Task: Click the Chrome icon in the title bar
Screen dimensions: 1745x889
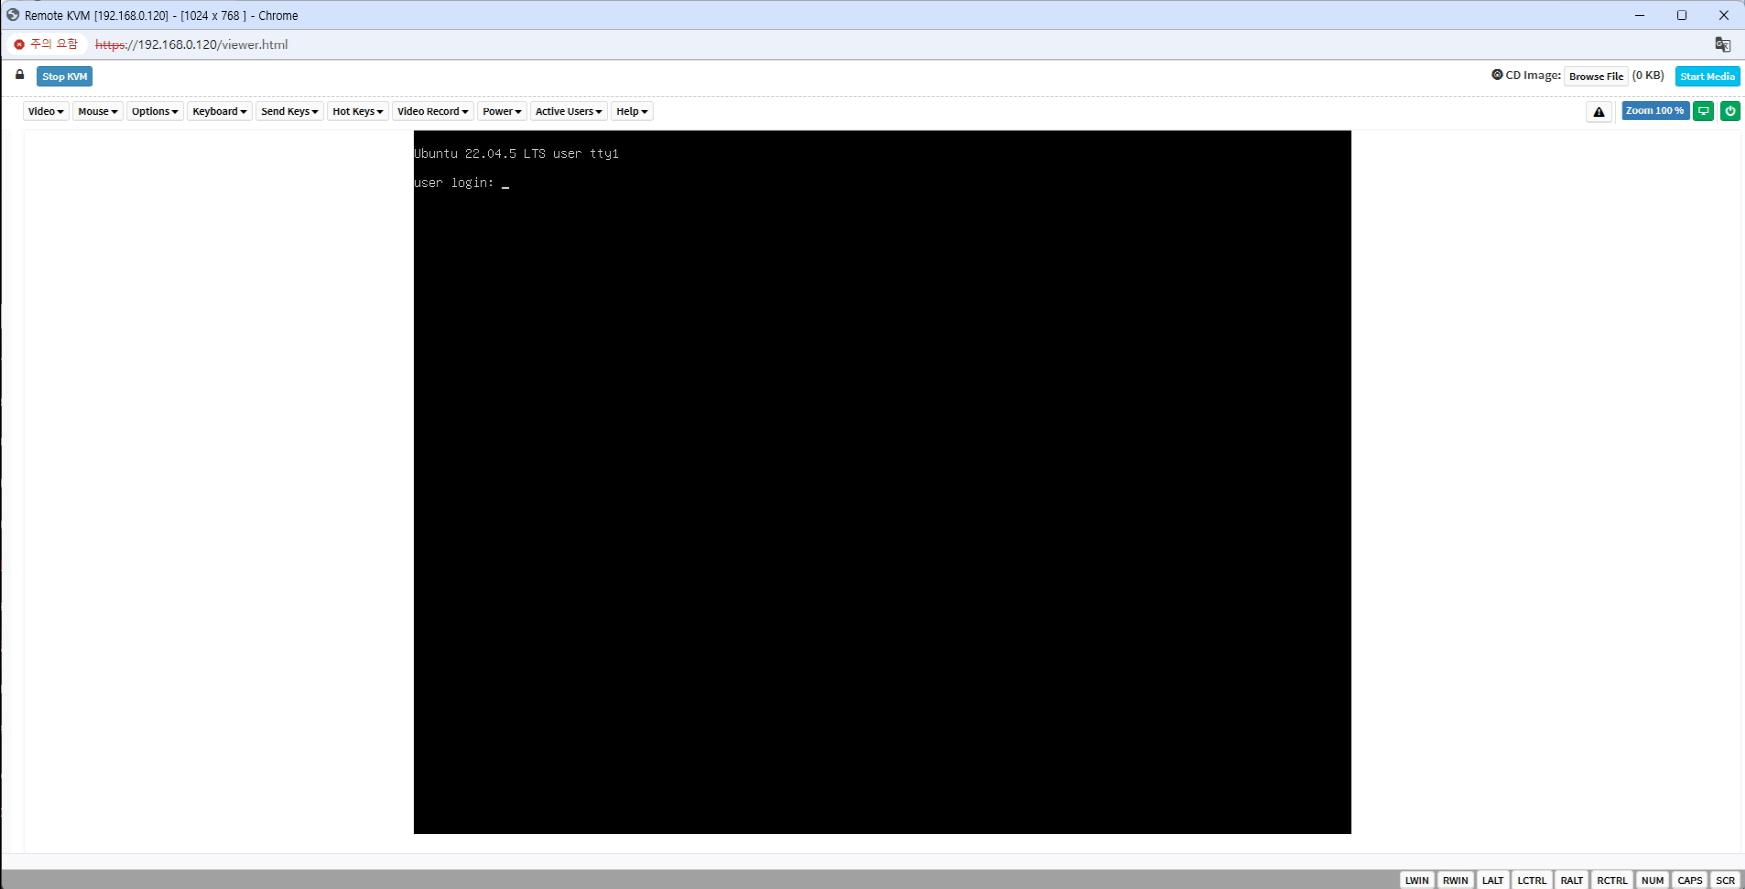Action: 13,15
